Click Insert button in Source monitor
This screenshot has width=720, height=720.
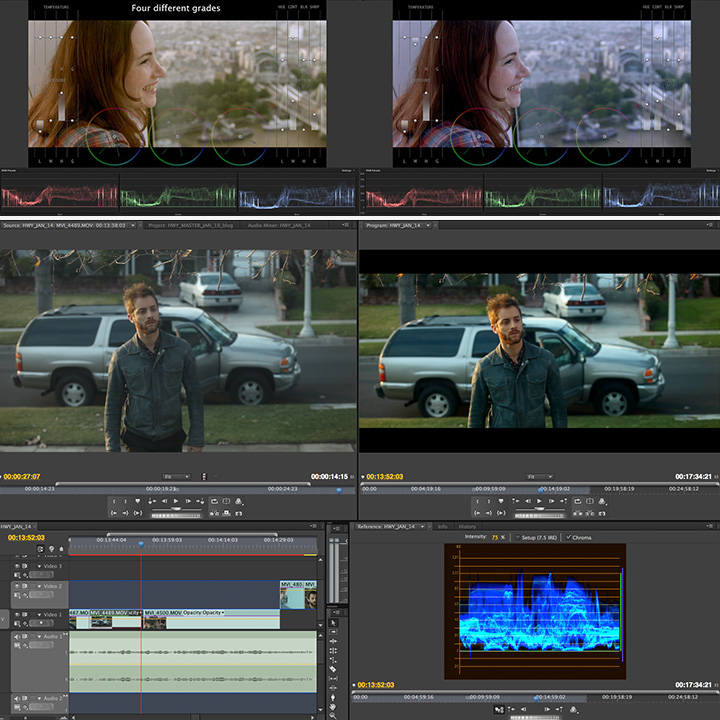click(x=214, y=513)
